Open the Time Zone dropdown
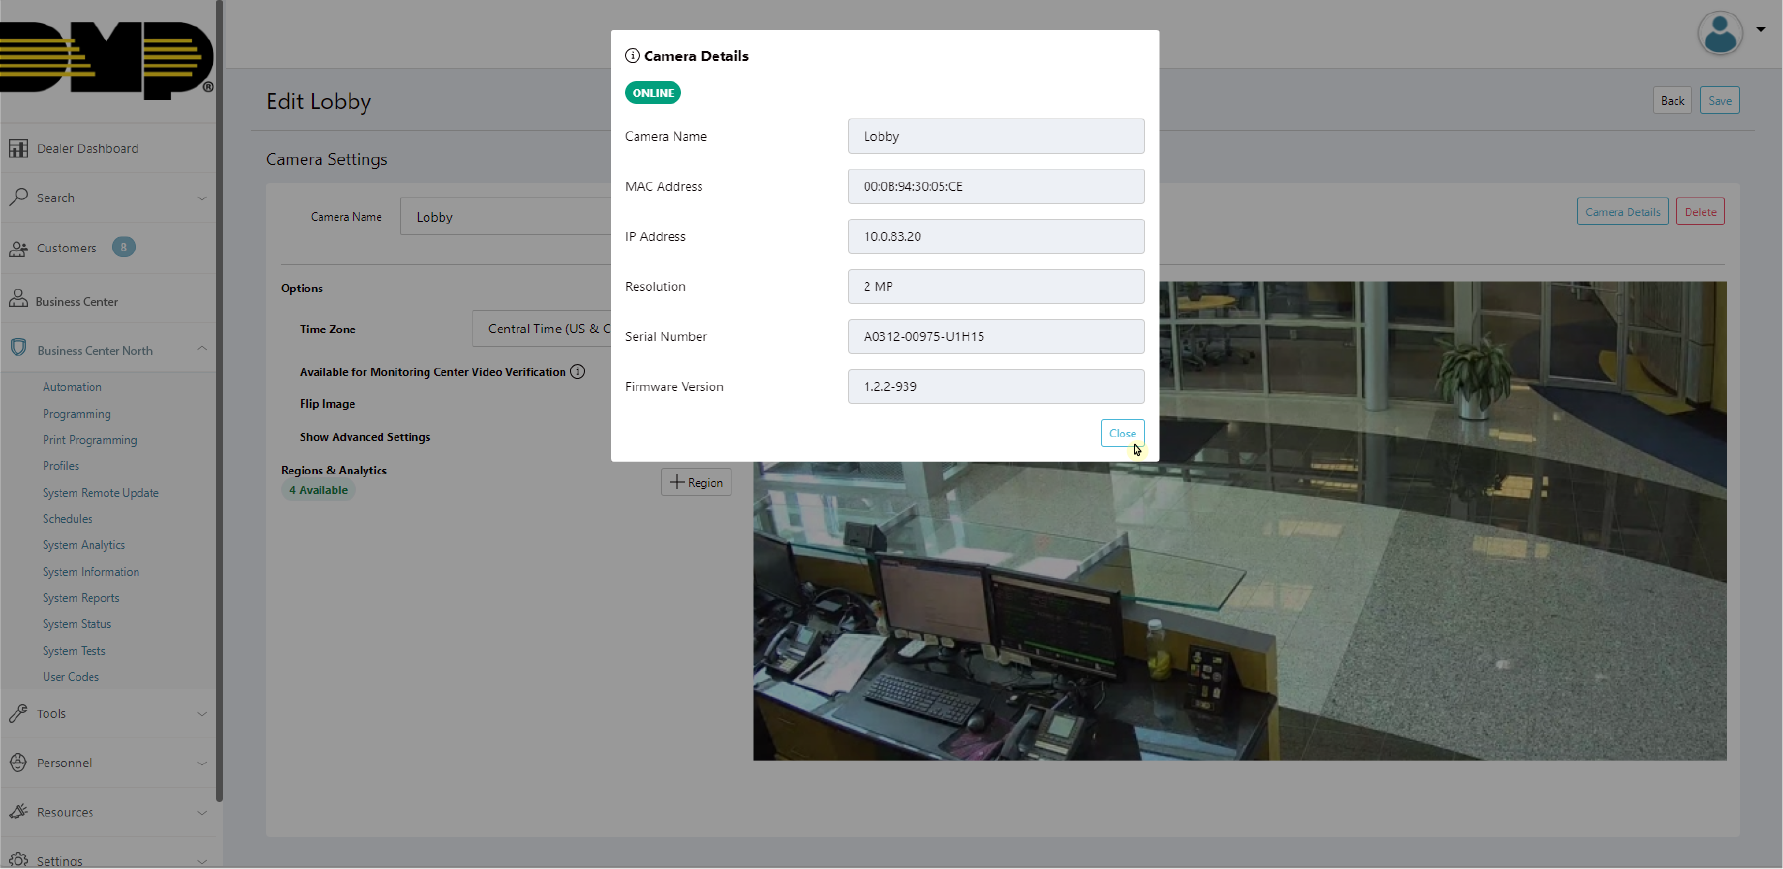This screenshot has width=1783, height=869. [542, 329]
